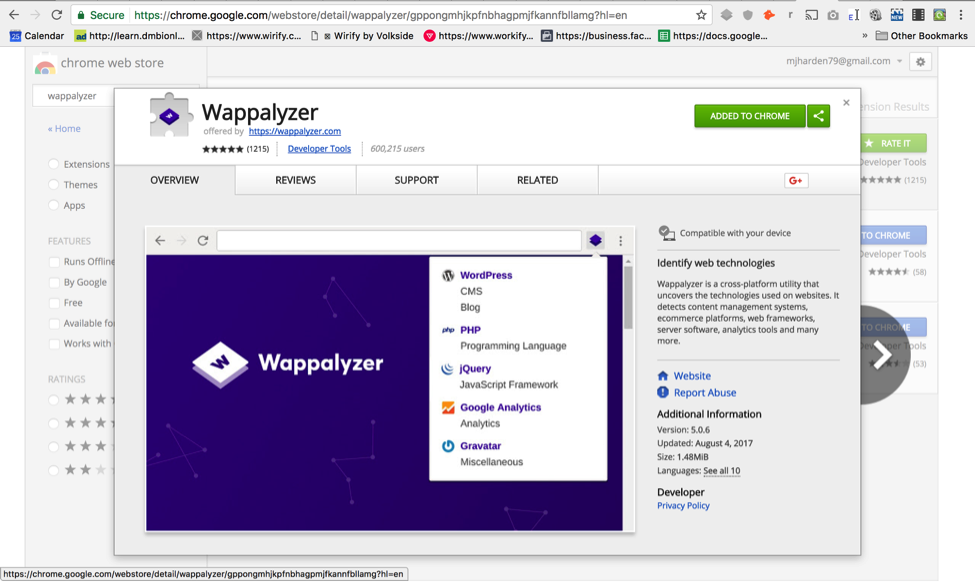The height and width of the screenshot is (582, 975).
Task: Check the Available for Android feature checkbox
Action: tap(54, 323)
